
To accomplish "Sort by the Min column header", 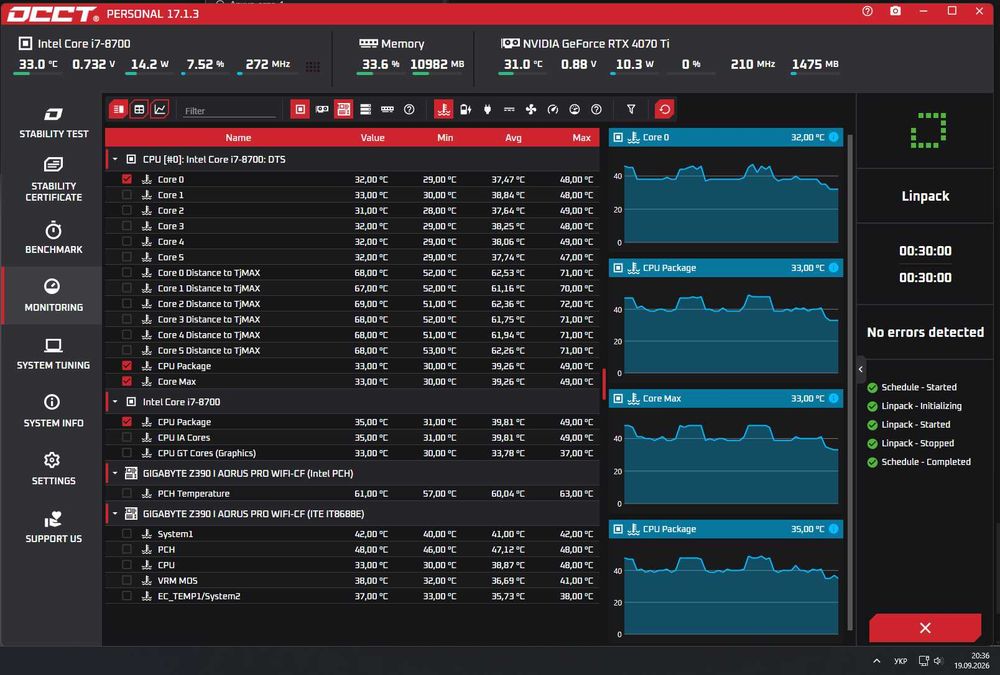I will click(445, 137).
